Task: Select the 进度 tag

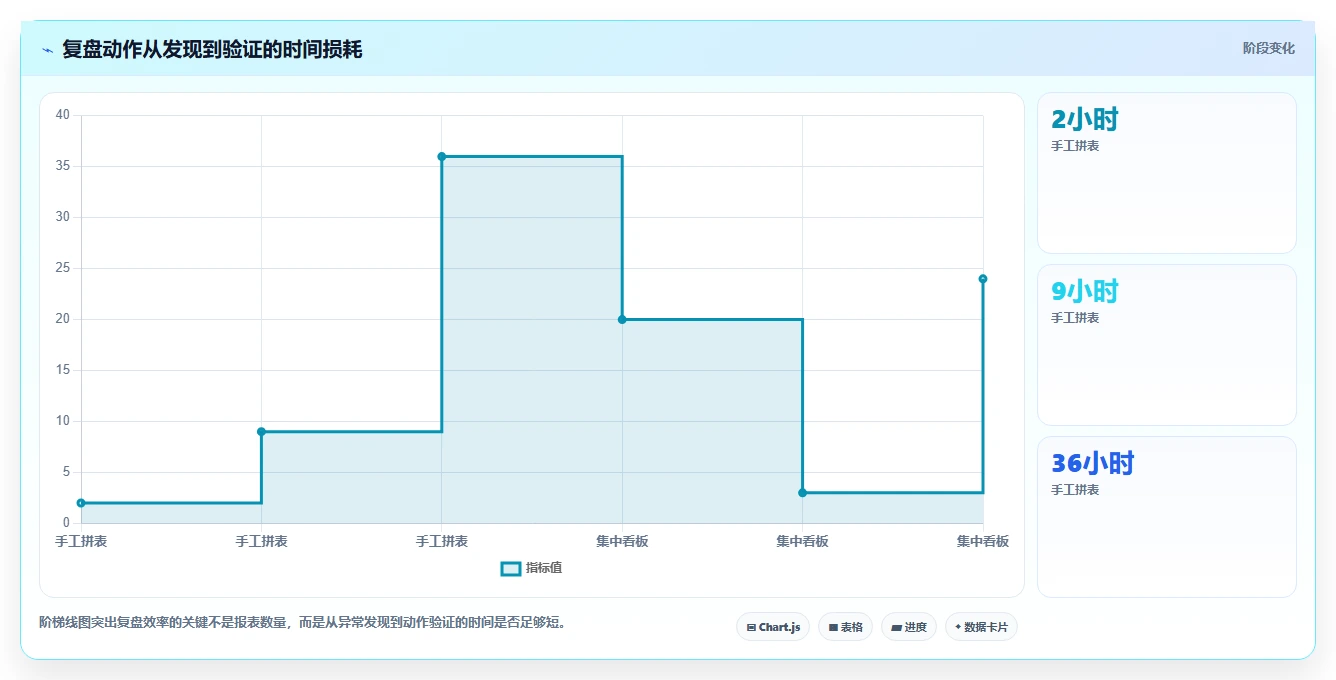Action: click(909, 627)
